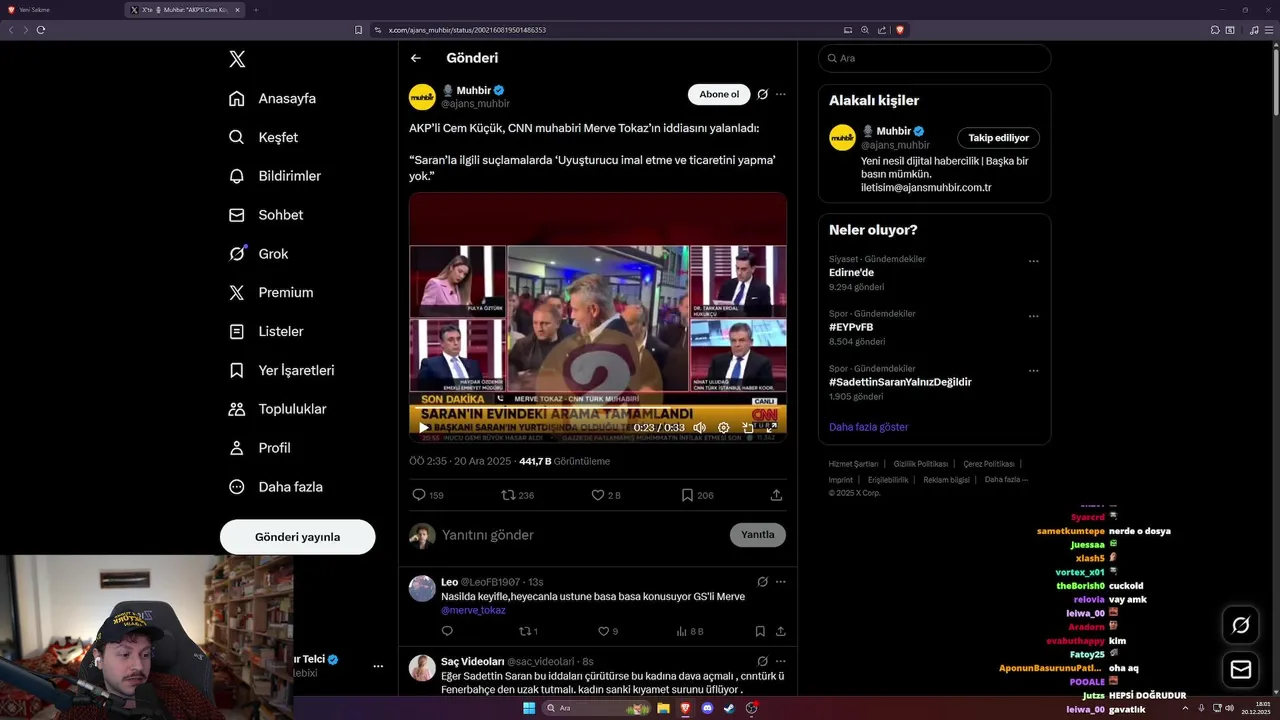Viewport: 1280px width, 720px height.
Task: Mute the video volume
Action: (700, 428)
